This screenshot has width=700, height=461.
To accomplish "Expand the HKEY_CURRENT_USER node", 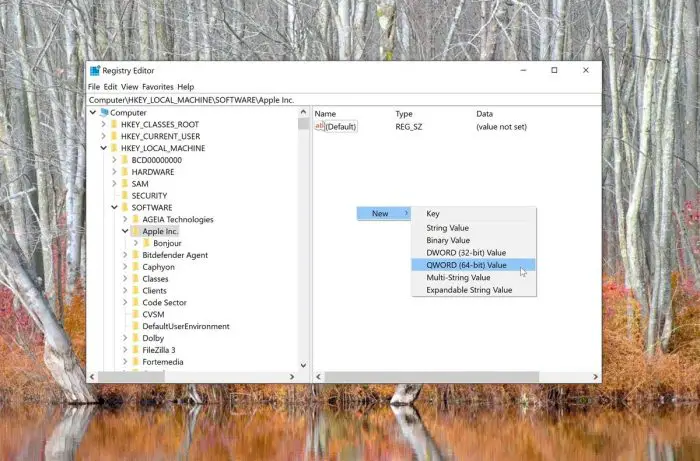I will pos(103,137).
